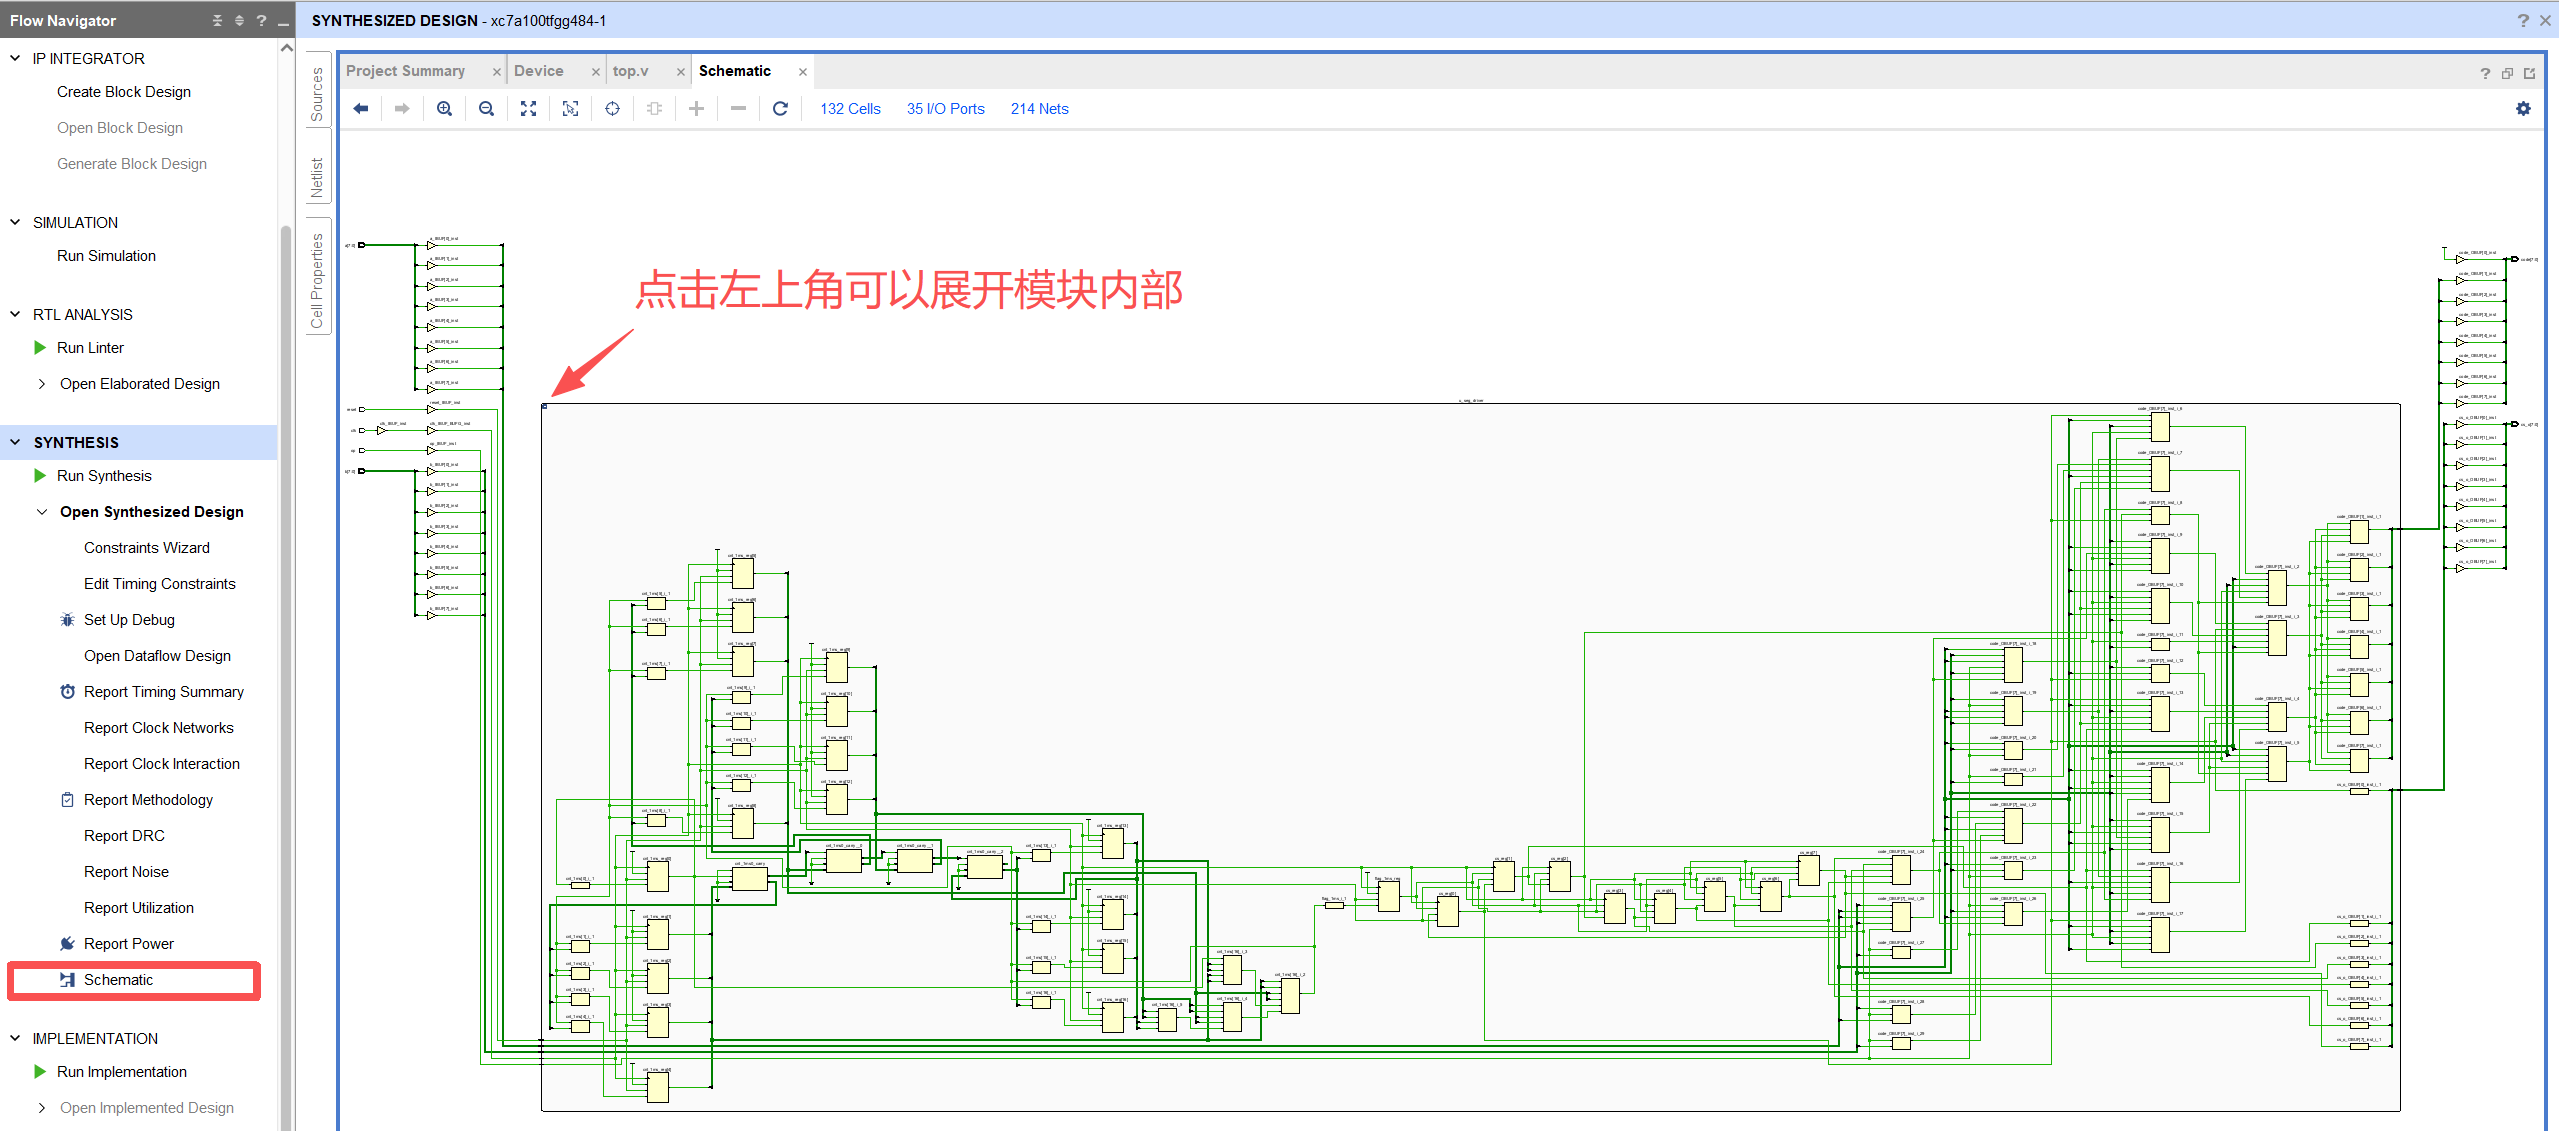Expand Open Implemented Design in Flow Navigator

click(41, 1107)
